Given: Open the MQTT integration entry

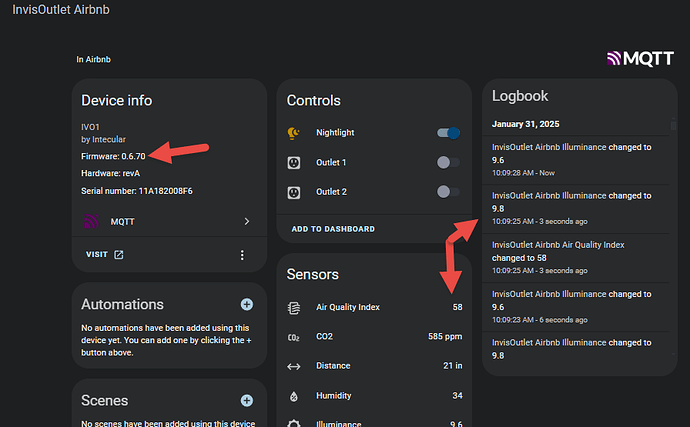Looking at the screenshot, I should 169,221.
